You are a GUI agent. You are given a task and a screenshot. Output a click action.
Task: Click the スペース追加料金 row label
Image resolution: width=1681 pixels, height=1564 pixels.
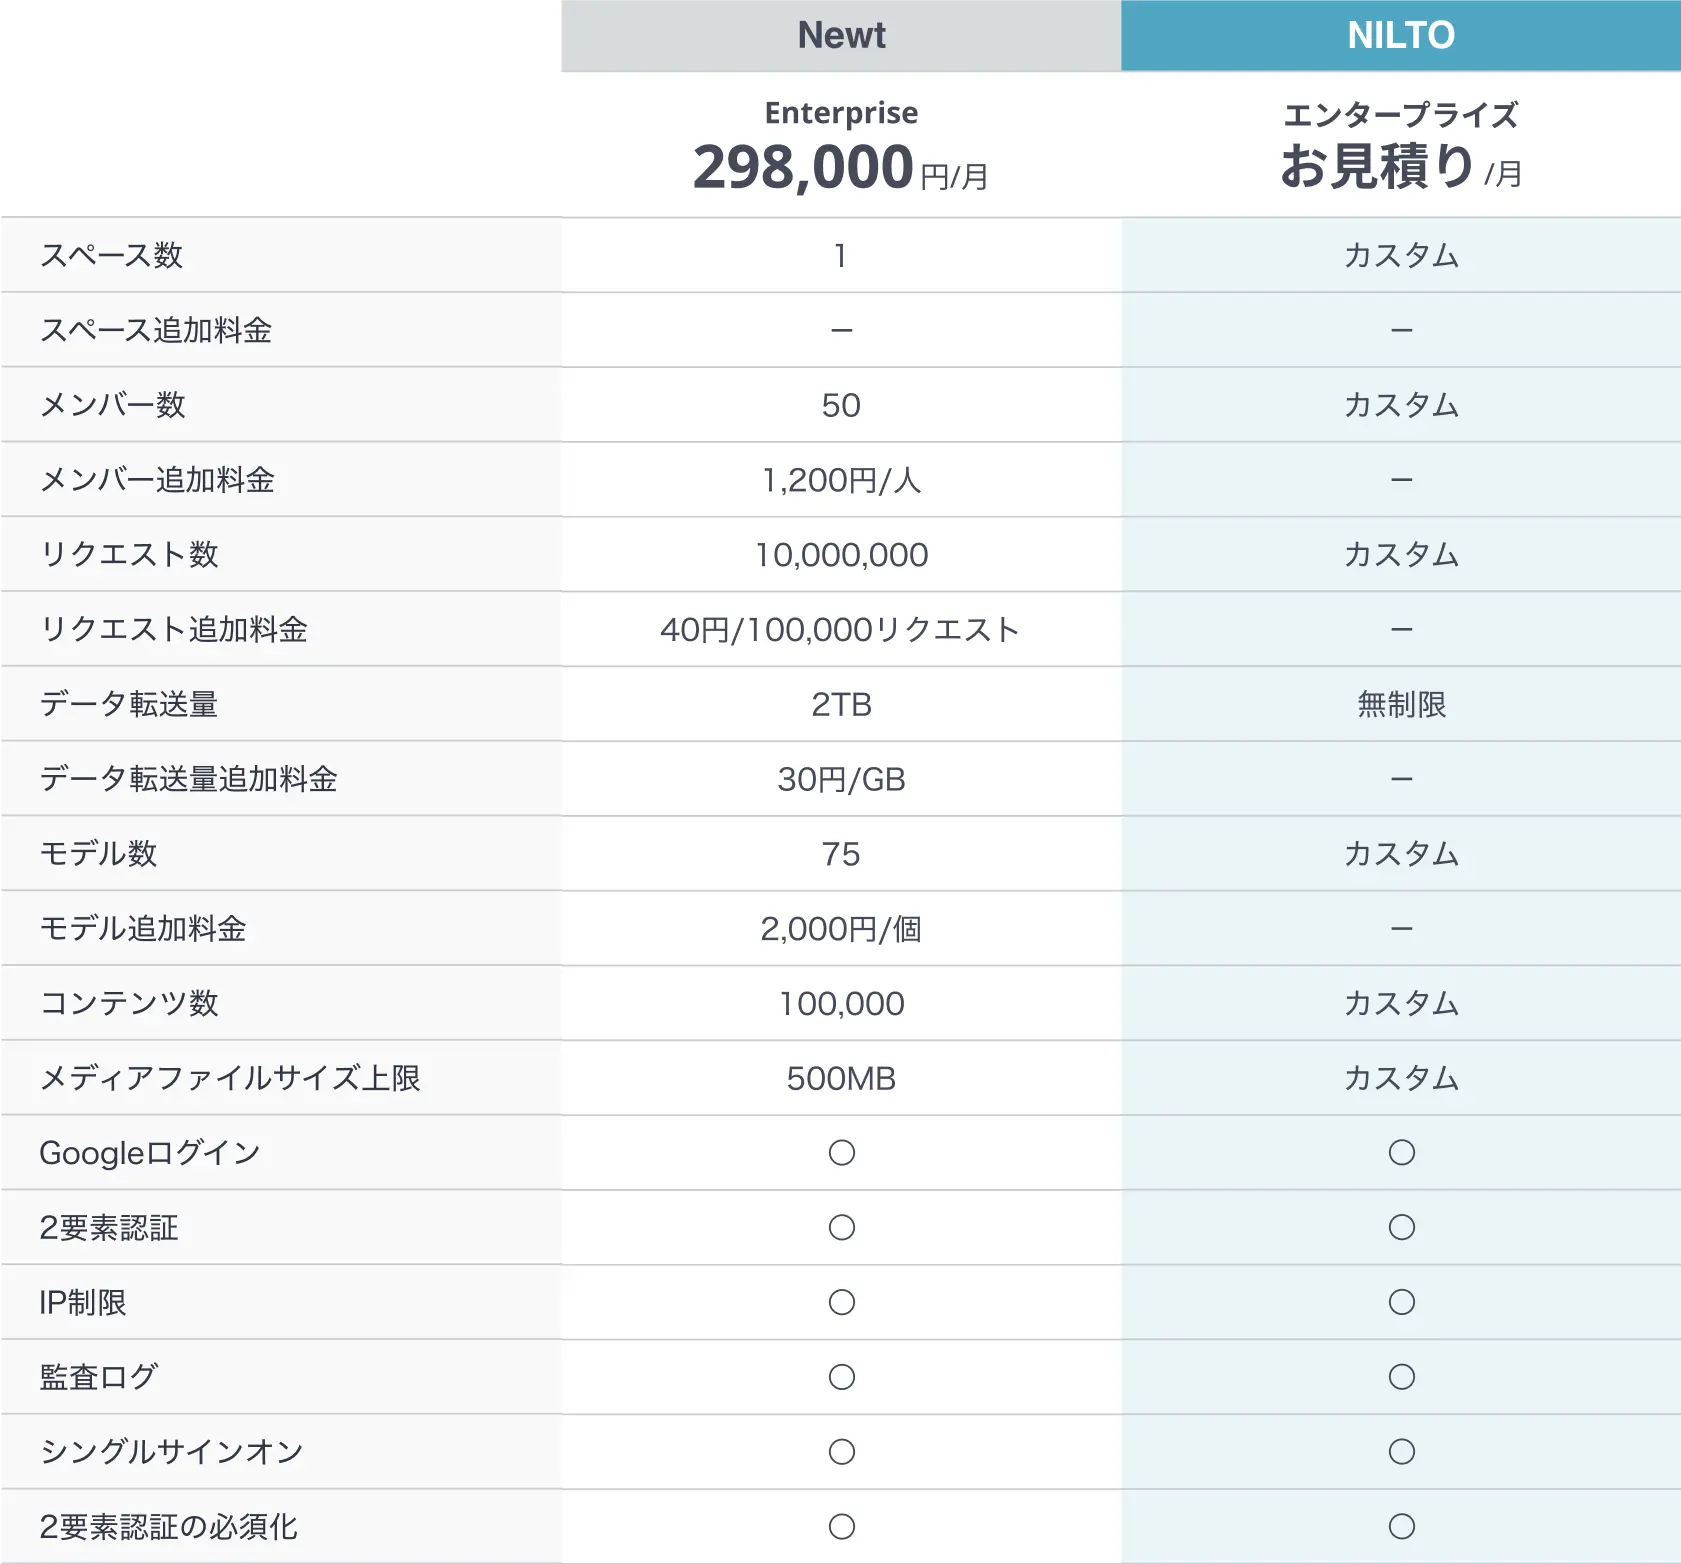tap(155, 330)
